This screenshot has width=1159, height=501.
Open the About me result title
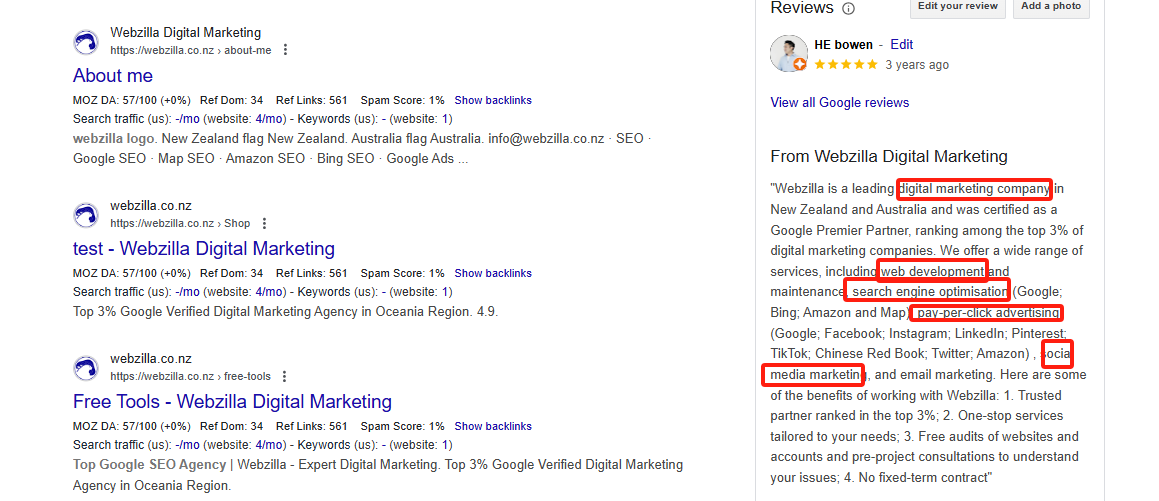(x=113, y=75)
